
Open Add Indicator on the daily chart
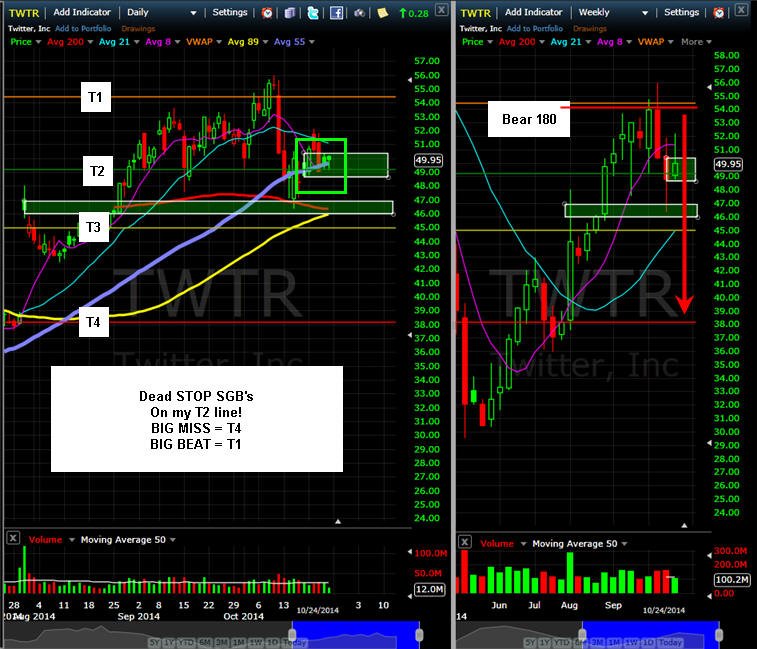tap(82, 13)
